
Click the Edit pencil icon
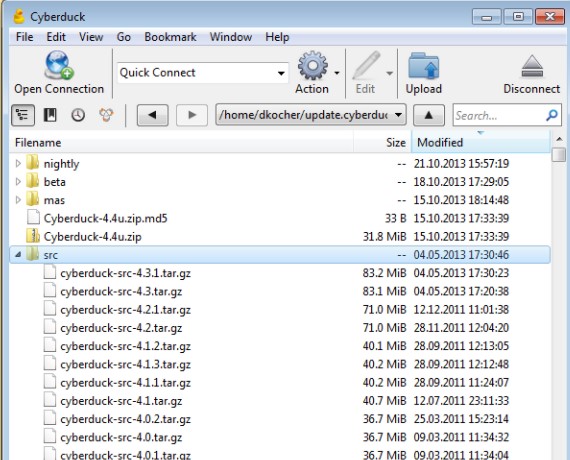click(366, 65)
